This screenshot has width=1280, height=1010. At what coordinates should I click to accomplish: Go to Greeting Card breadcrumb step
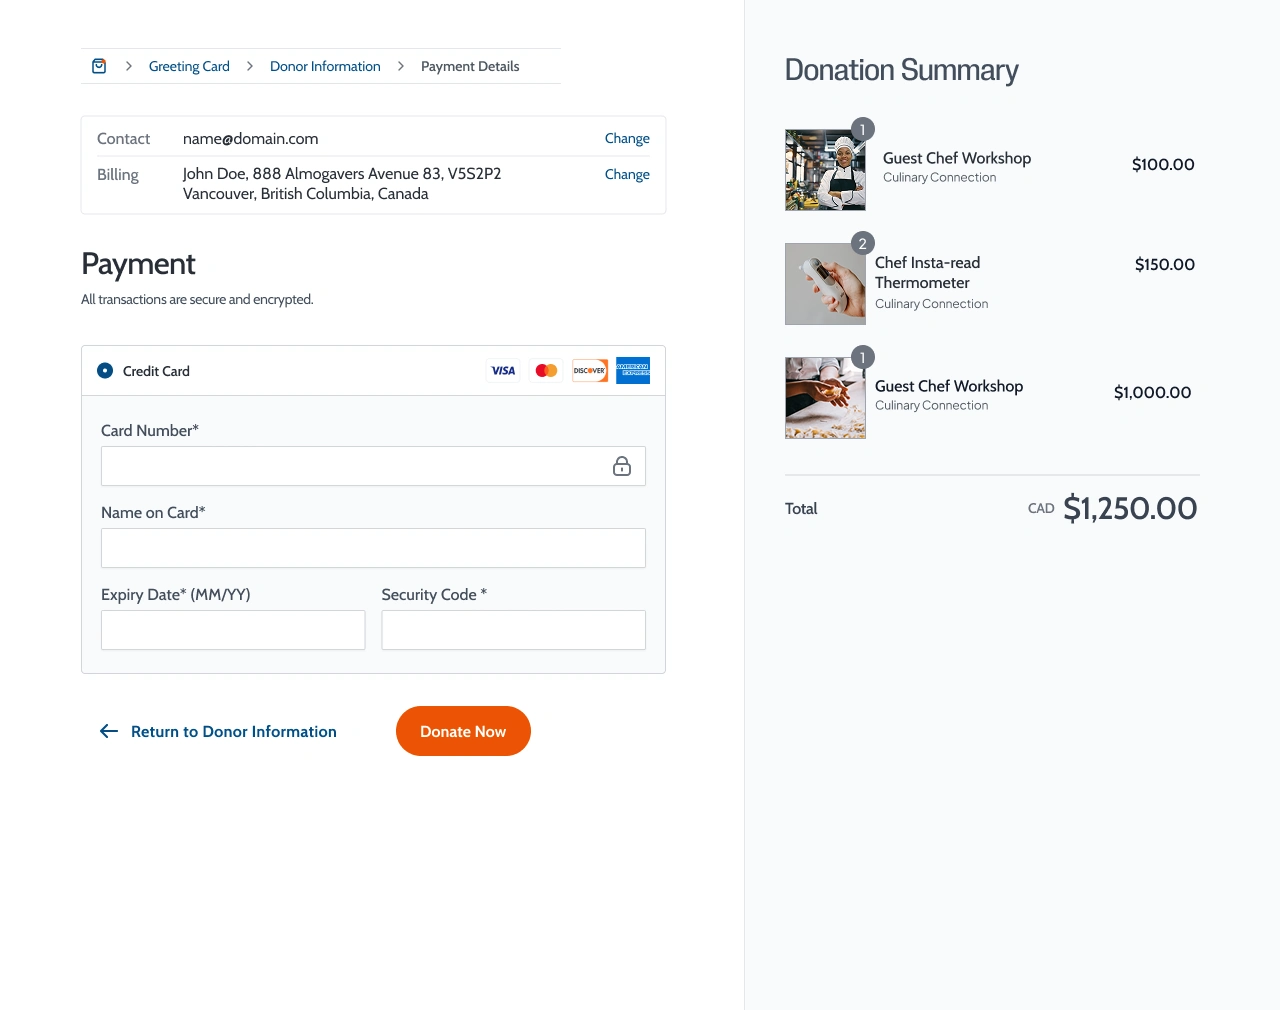click(x=189, y=66)
